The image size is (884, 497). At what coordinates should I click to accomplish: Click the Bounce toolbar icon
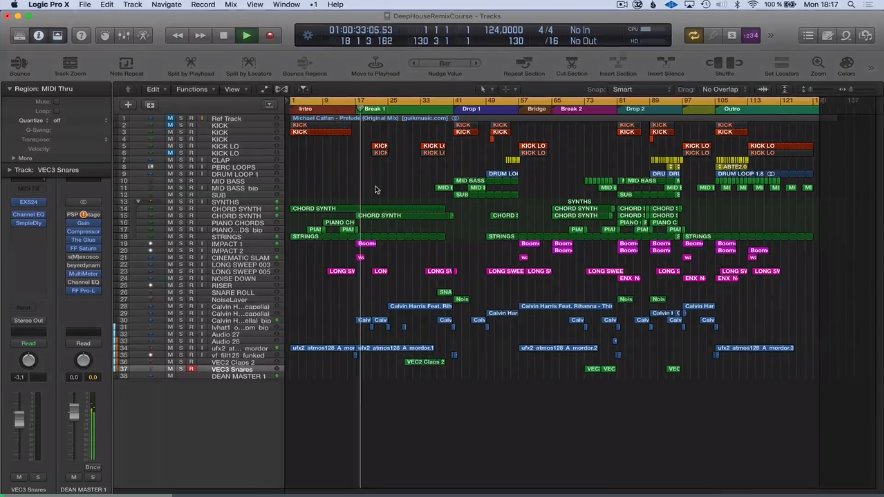(x=19, y=63)
